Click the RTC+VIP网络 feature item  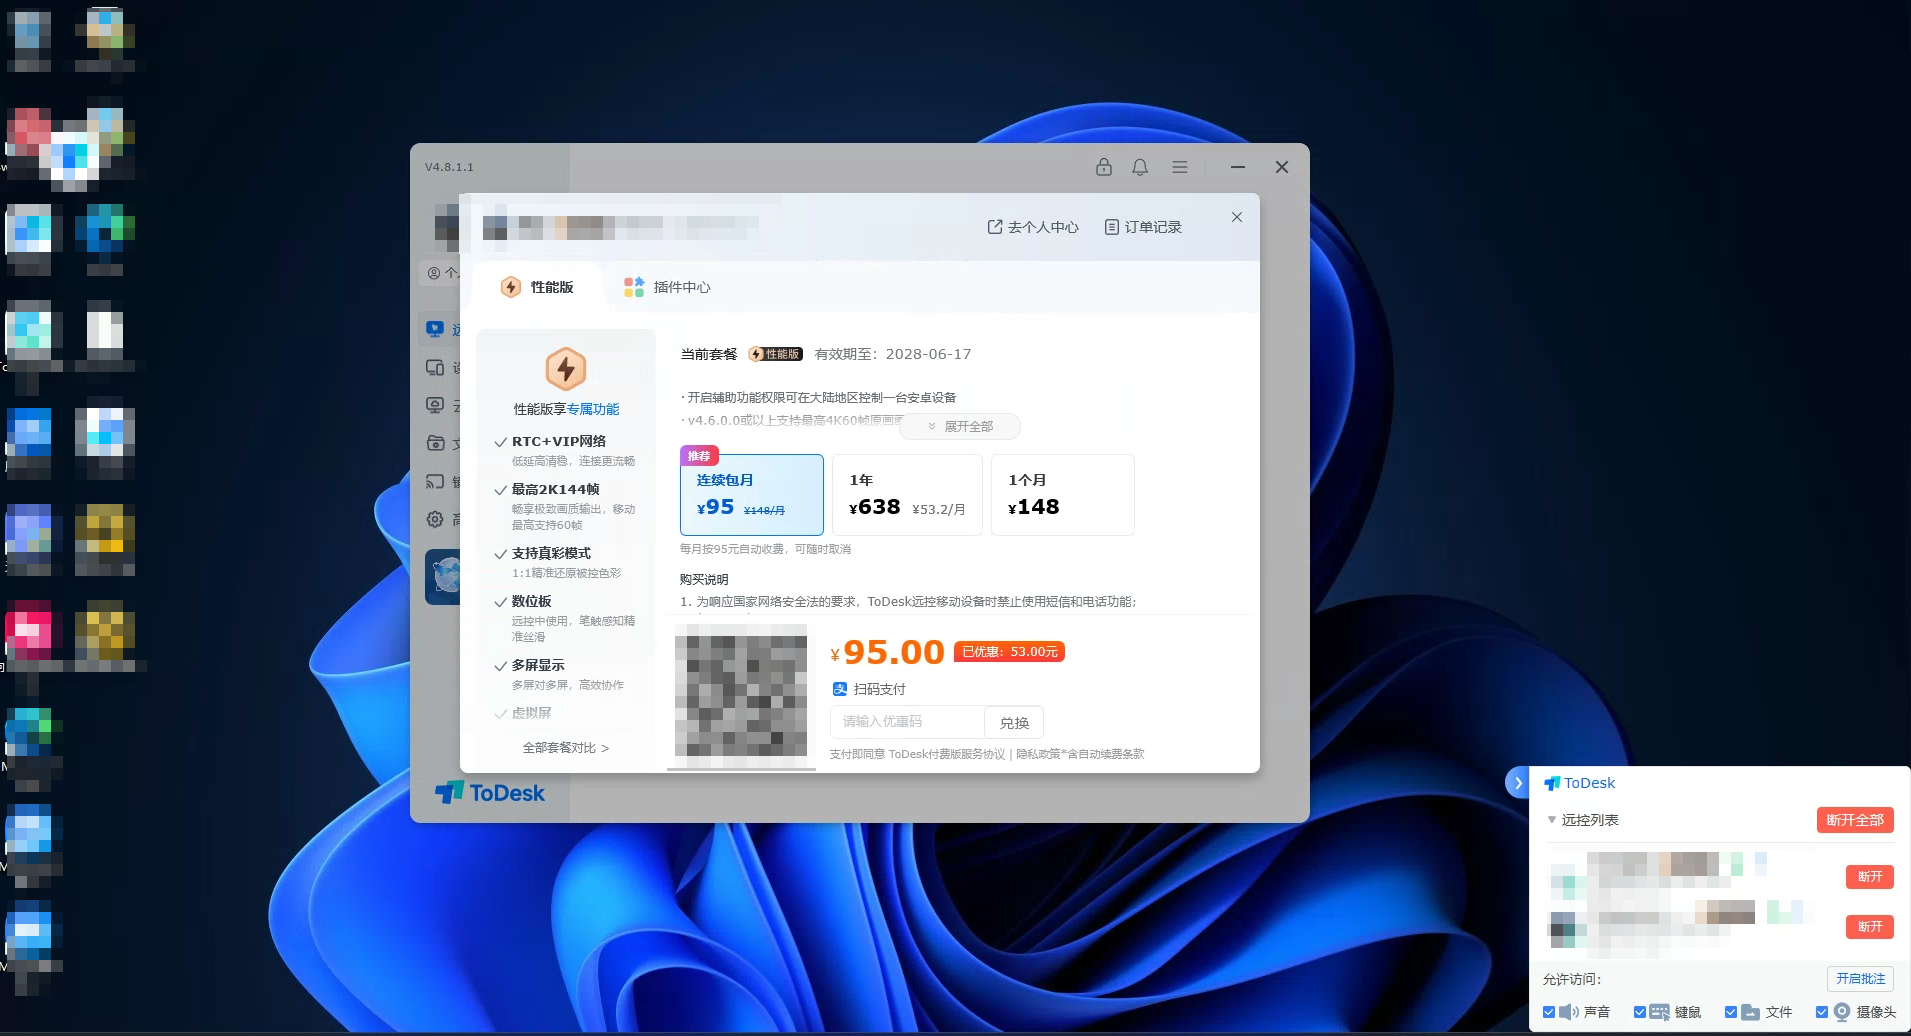(566, 450)
